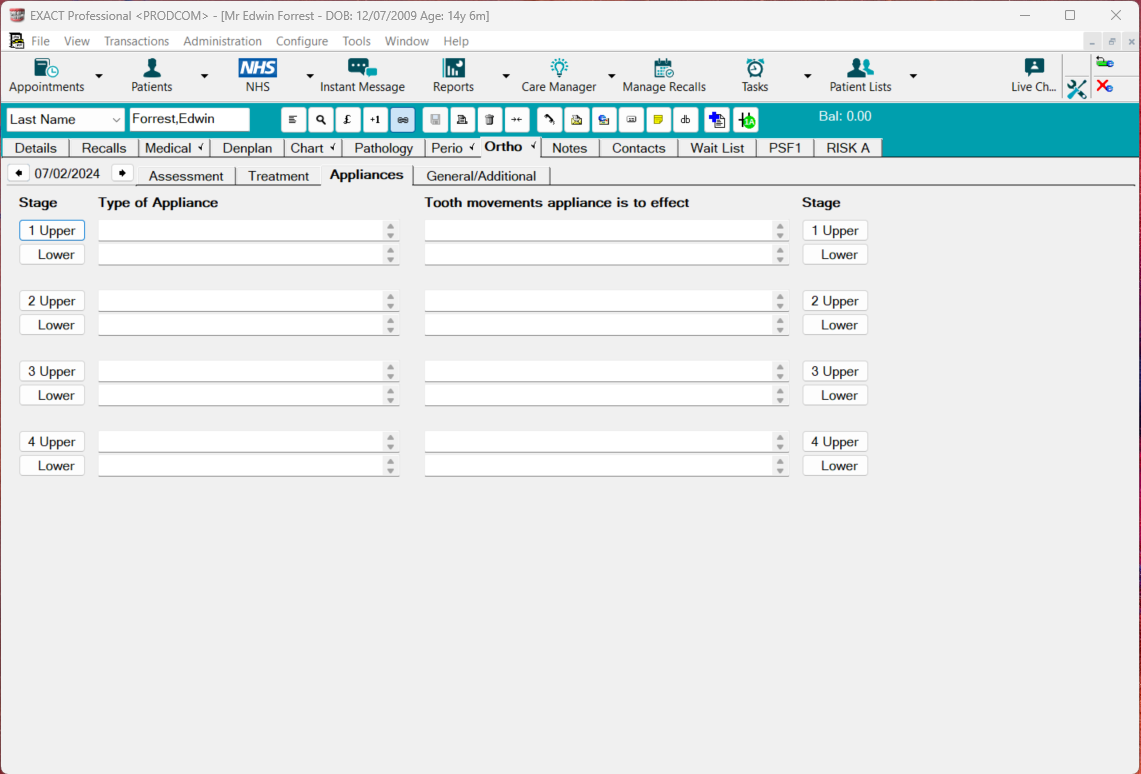Viewport: 1141px width, 774px height.
Task: Select the patient search magnifier icon
Action: tap(320, 119)
